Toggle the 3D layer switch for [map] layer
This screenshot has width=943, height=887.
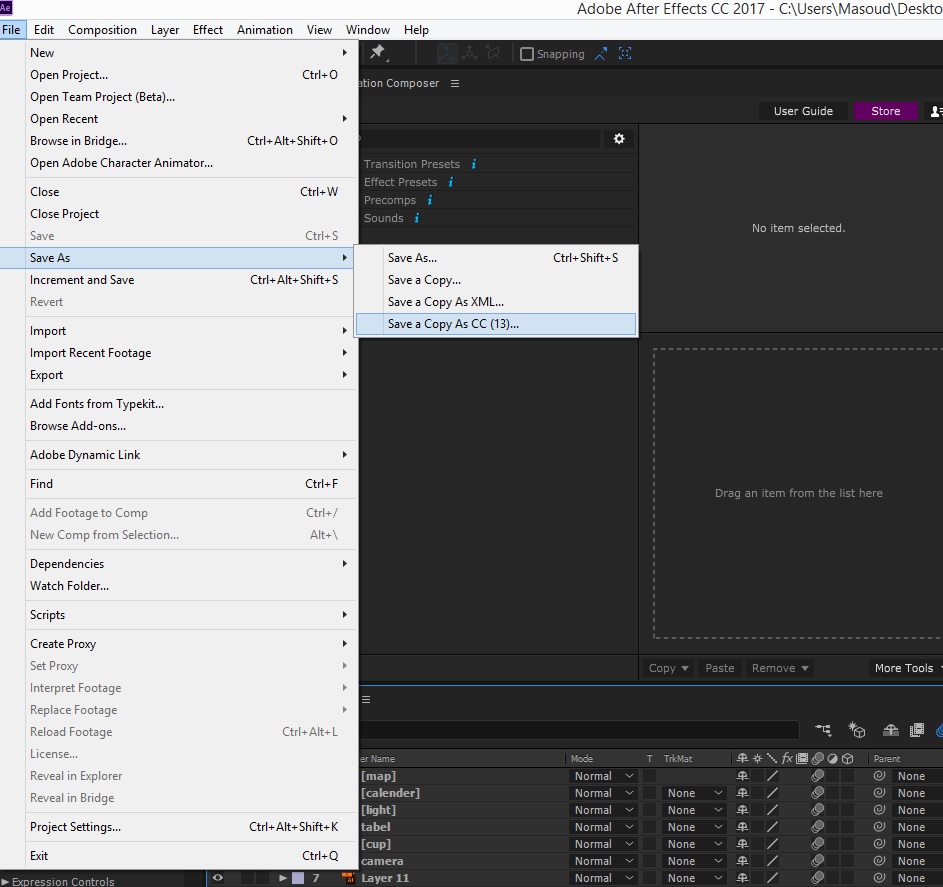(x=847, y=776)
